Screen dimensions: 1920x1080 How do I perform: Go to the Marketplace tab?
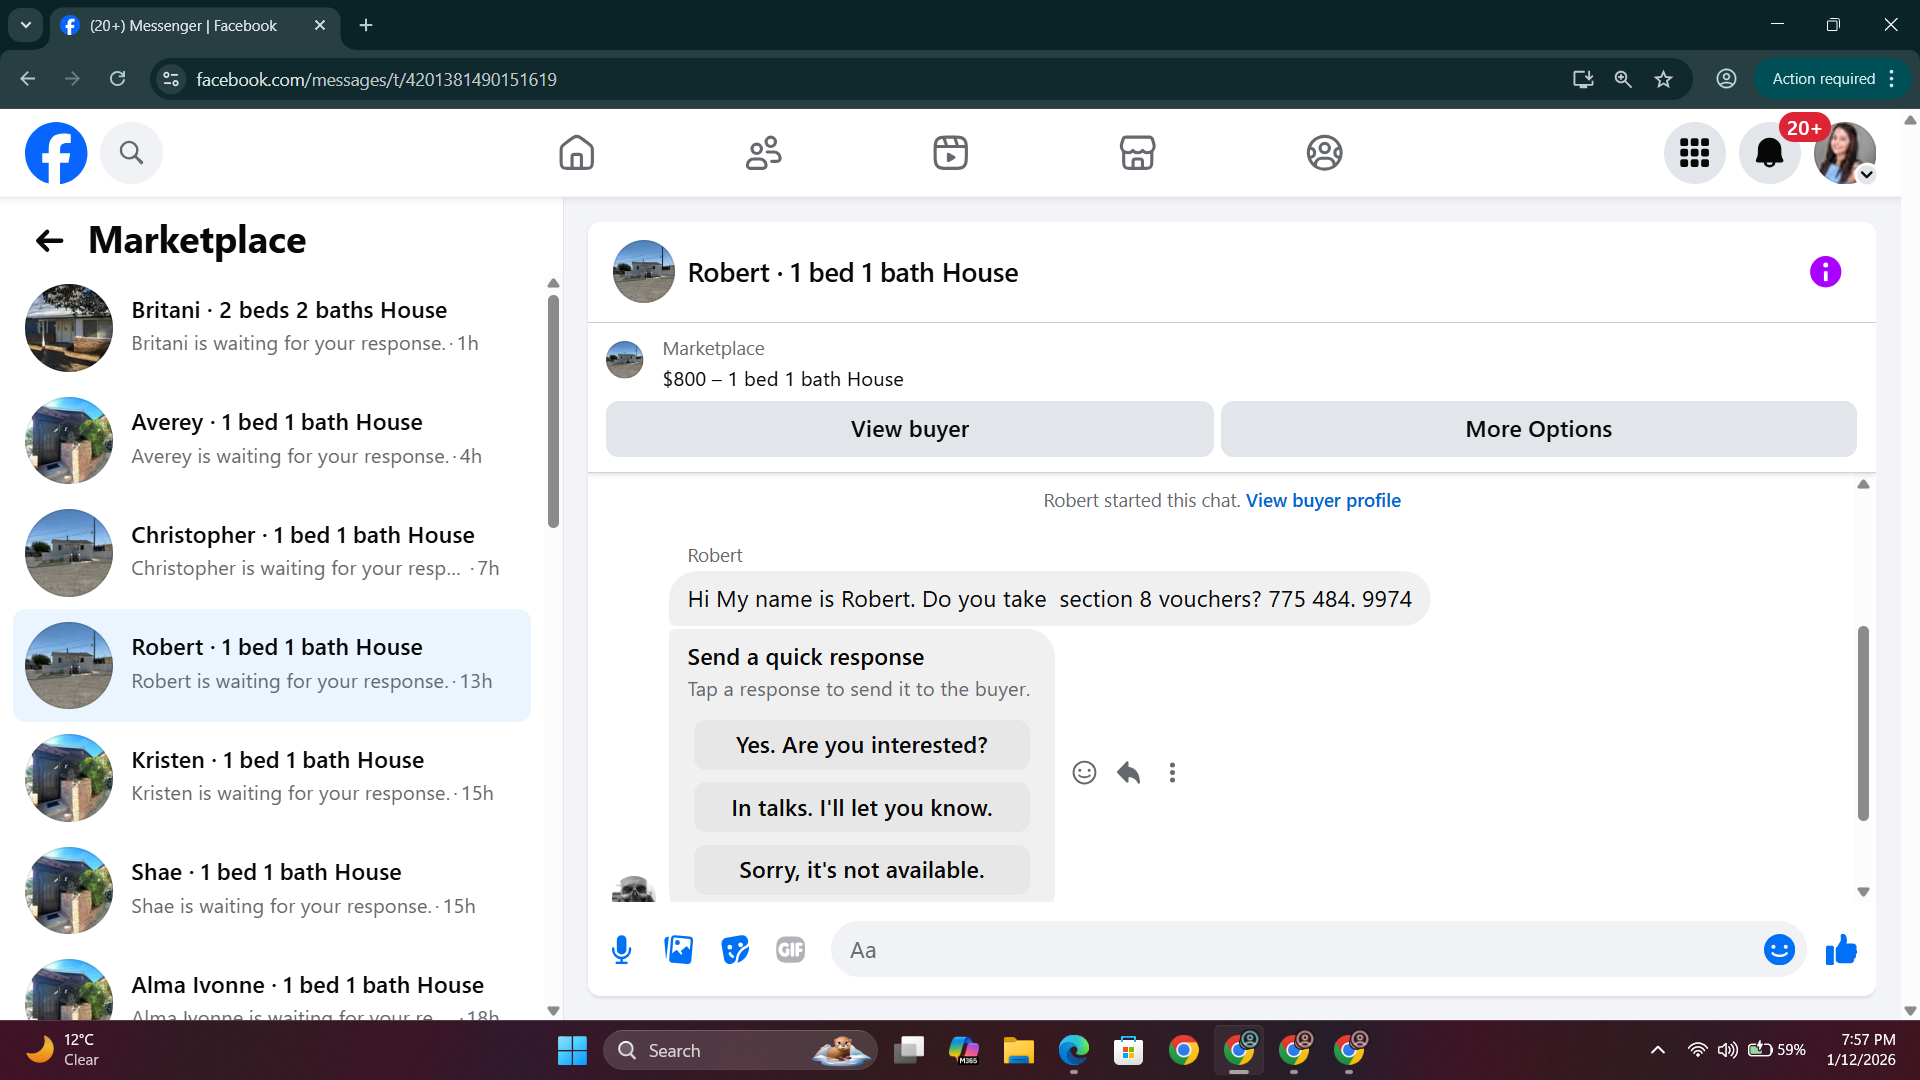pyautogui.click(x=1137, y=153)
